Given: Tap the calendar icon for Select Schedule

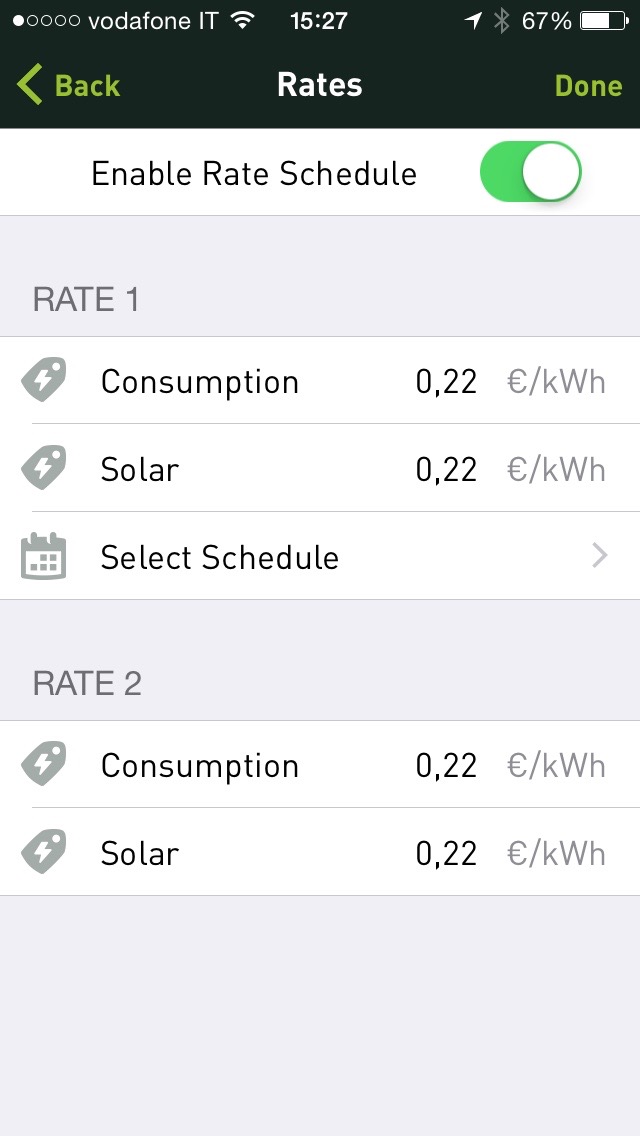Looking at the screenshot, I should (44, 556).
